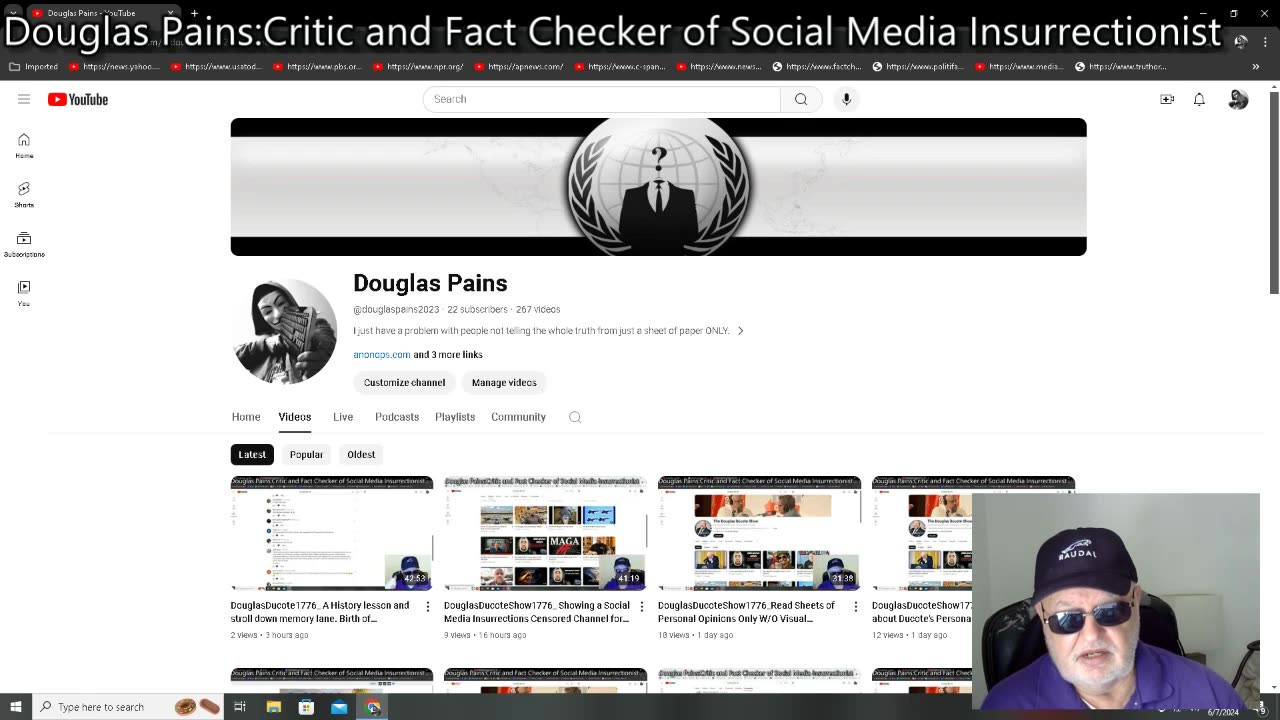Filter videos by Latest
1280x720 pixels.
252,454
